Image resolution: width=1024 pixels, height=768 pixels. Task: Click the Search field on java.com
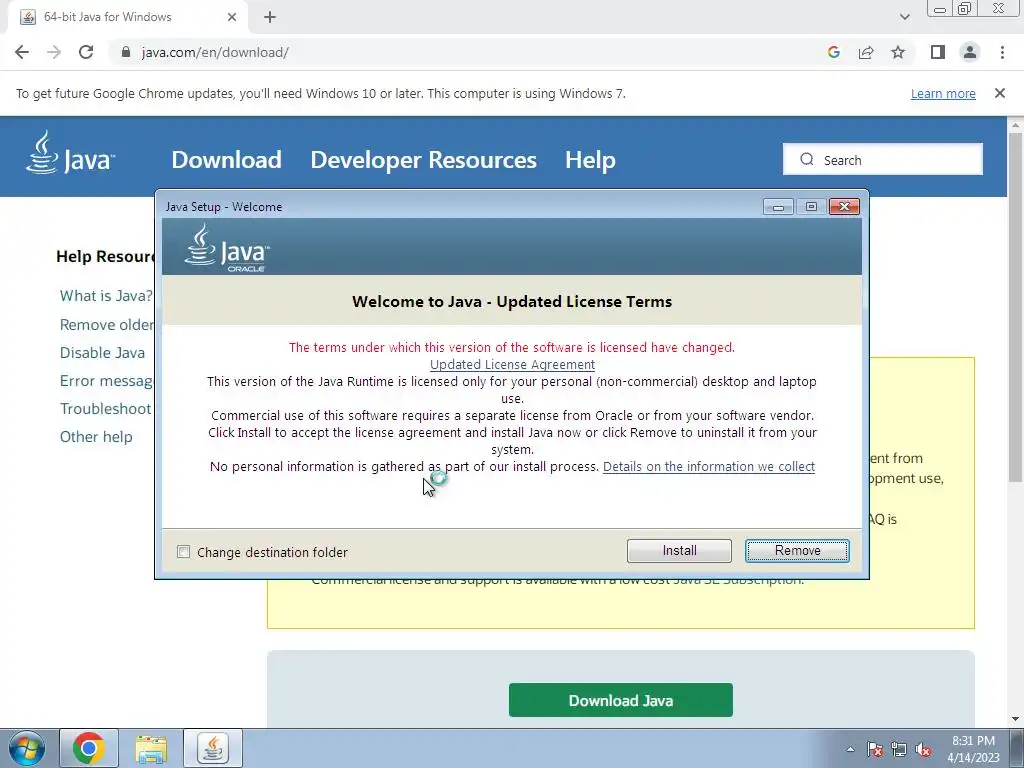(883, 159)
